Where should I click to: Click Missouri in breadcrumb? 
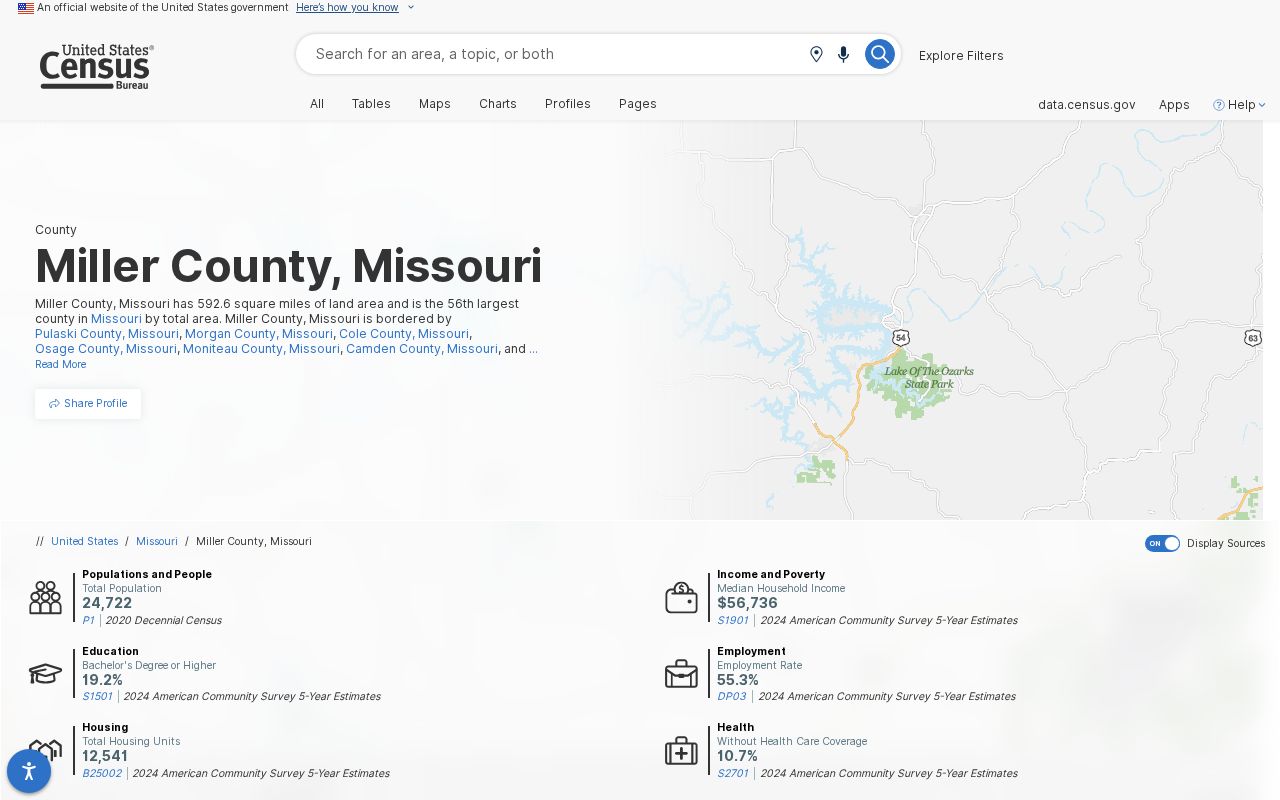(157, 541)
